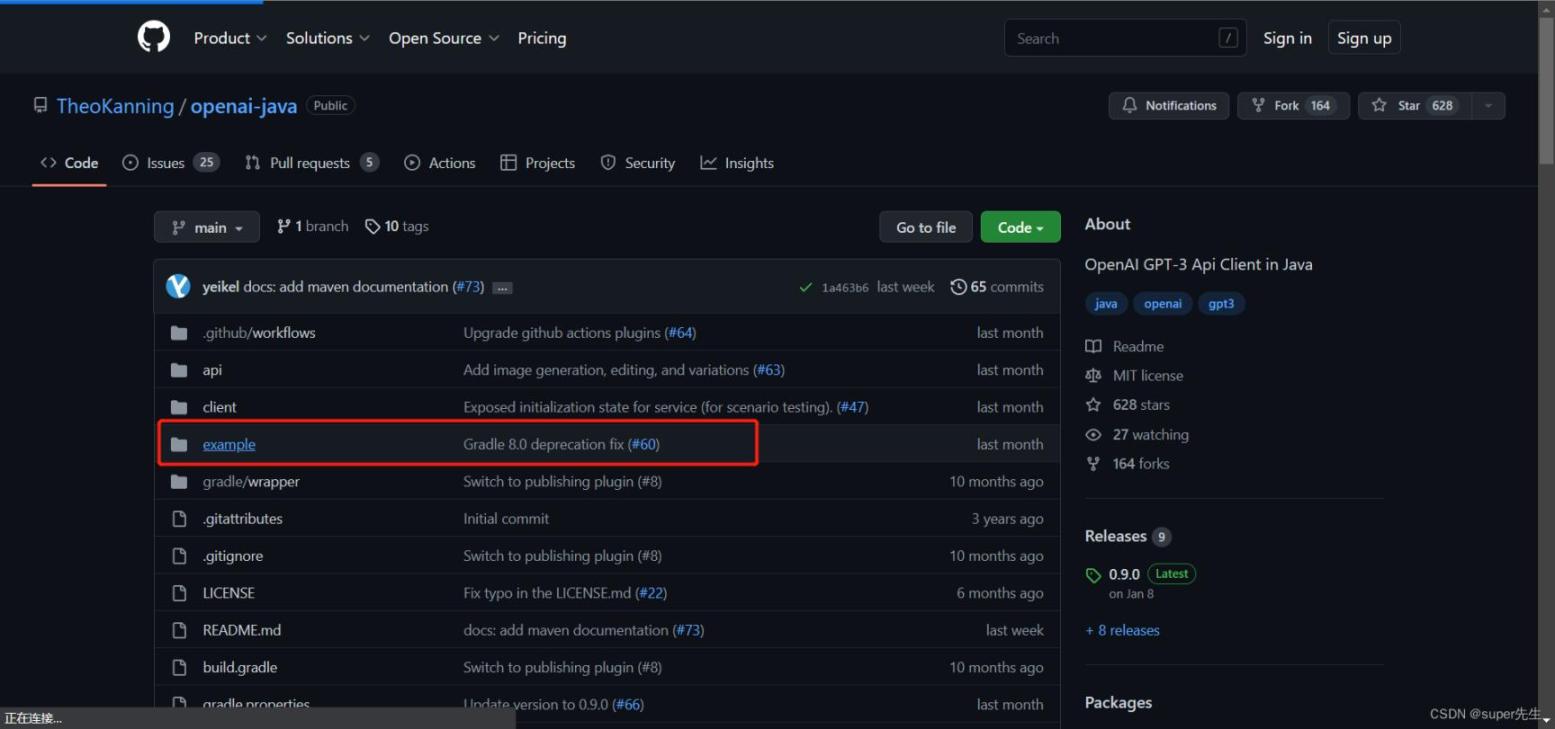This screenshot has height=729, width=1555.
Task: Select the gpt3 topic tag
Action: tap(1221, 303)
